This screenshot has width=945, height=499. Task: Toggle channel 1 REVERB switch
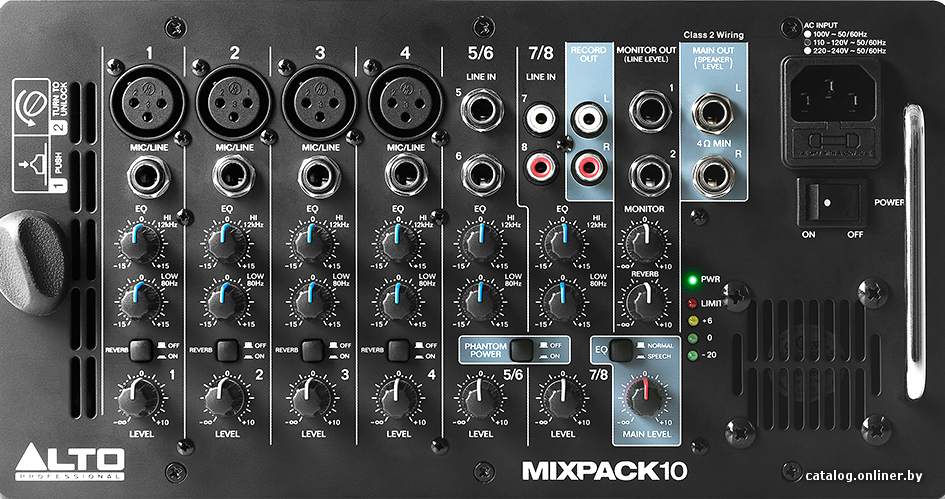(x=140, y=350)
